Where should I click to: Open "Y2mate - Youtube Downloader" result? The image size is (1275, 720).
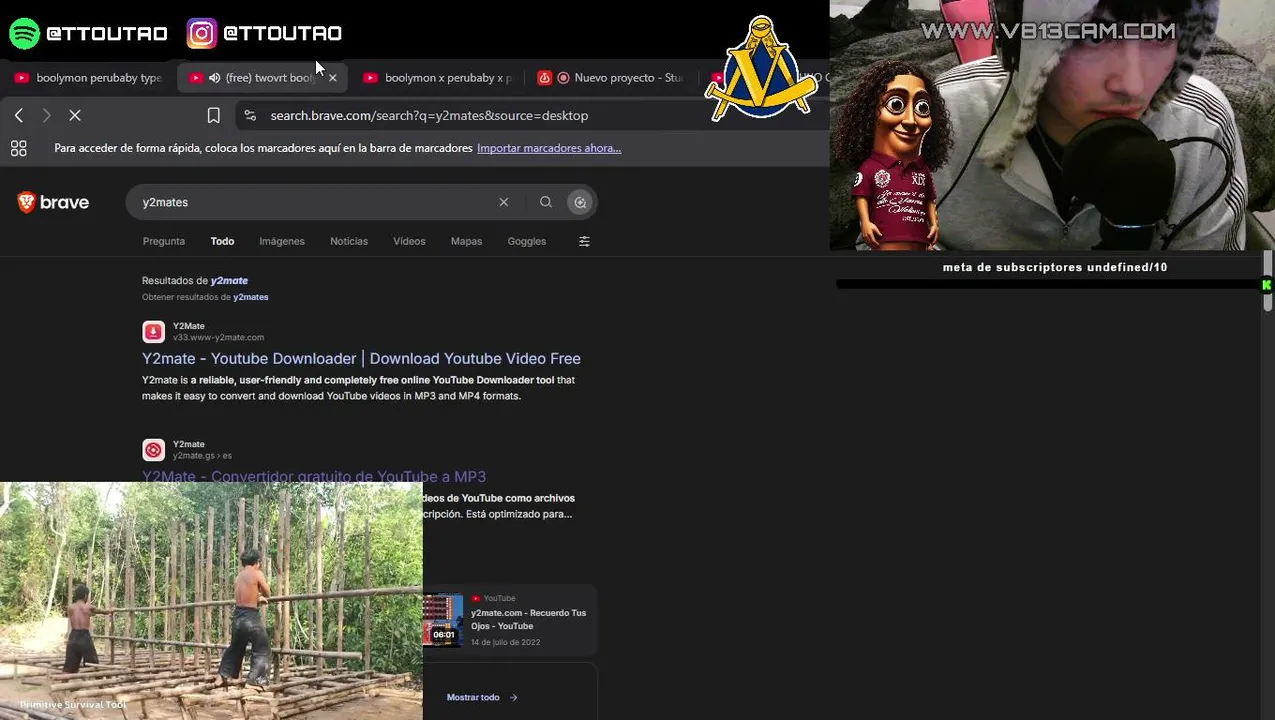click(361, 358)
